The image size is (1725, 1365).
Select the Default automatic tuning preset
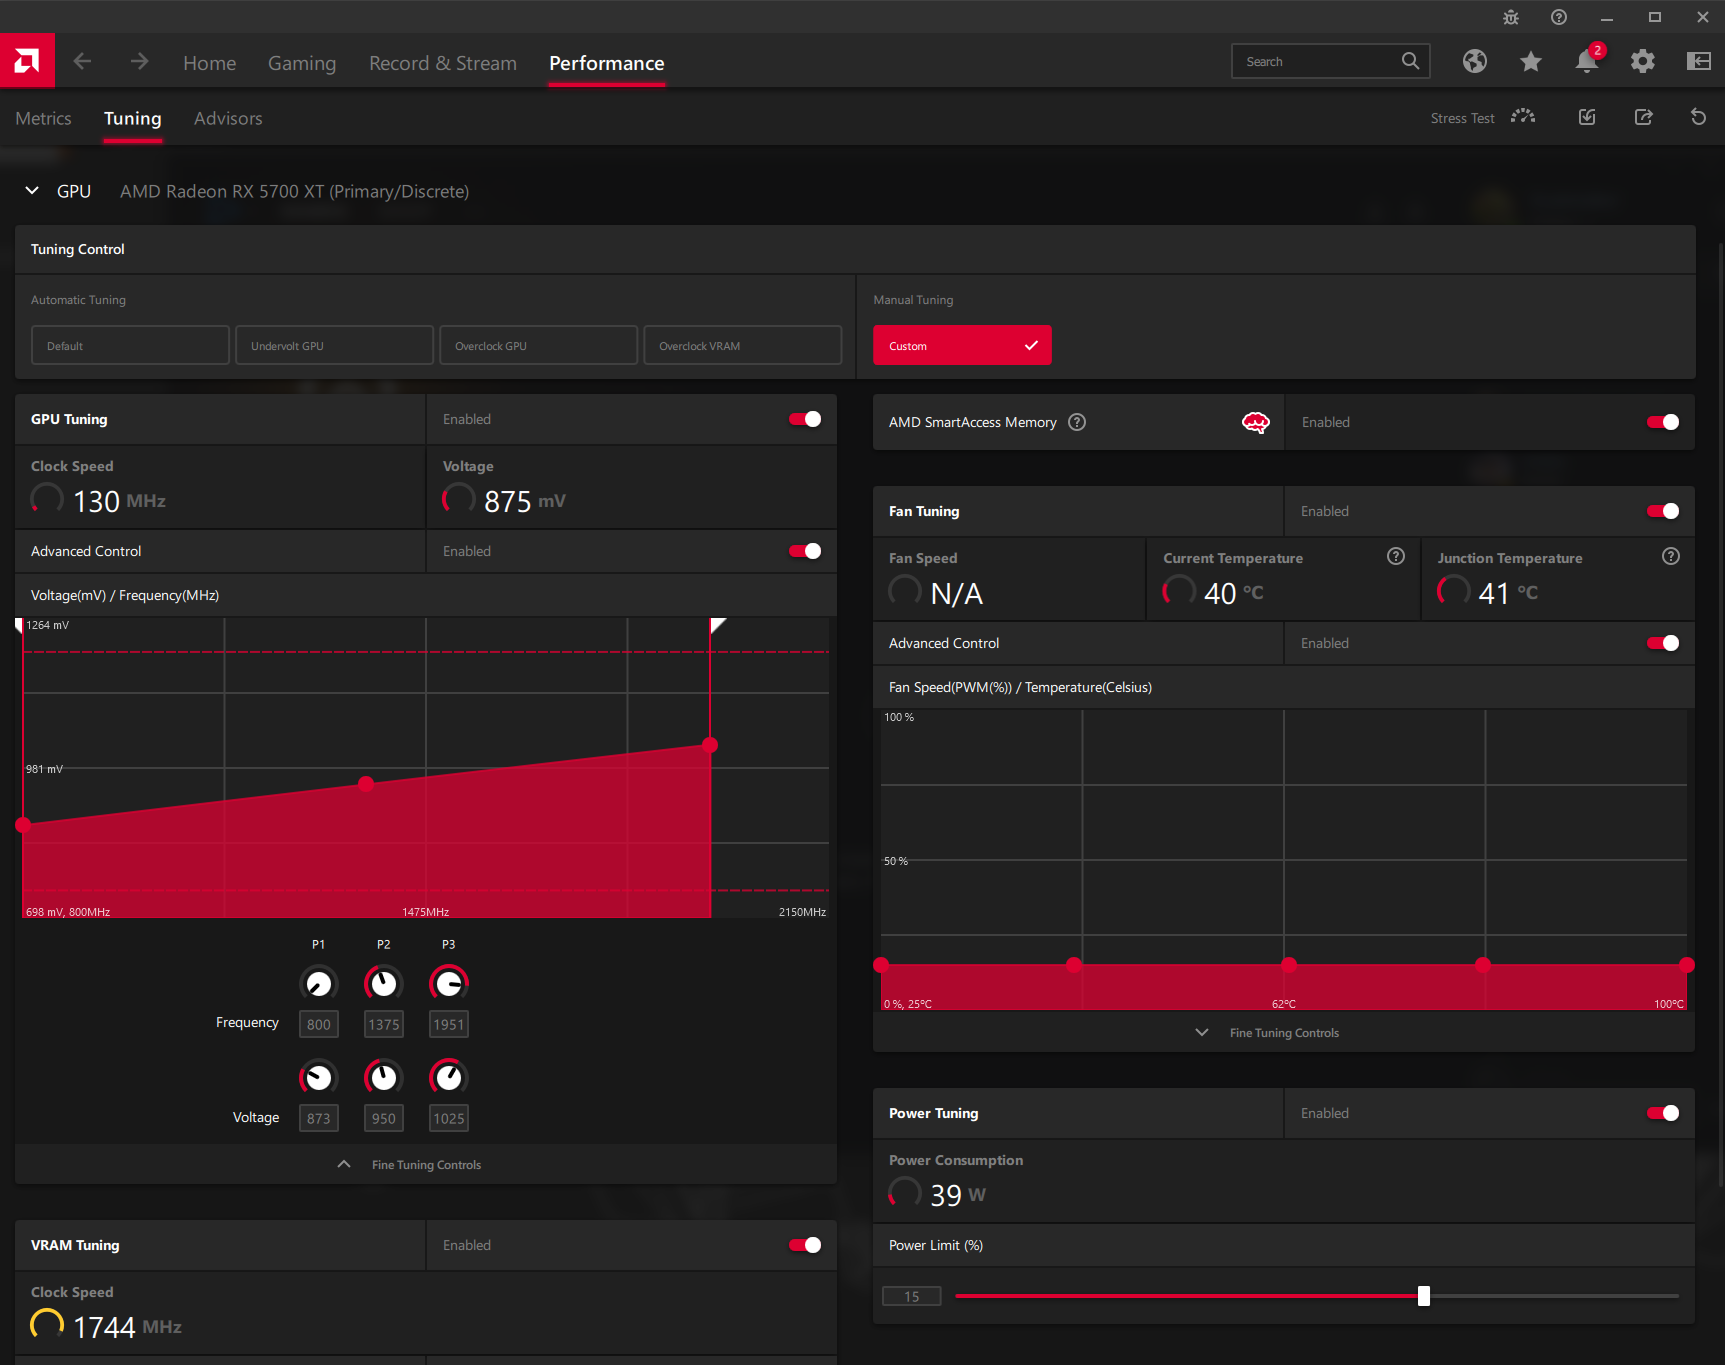(x=130, y=345)
